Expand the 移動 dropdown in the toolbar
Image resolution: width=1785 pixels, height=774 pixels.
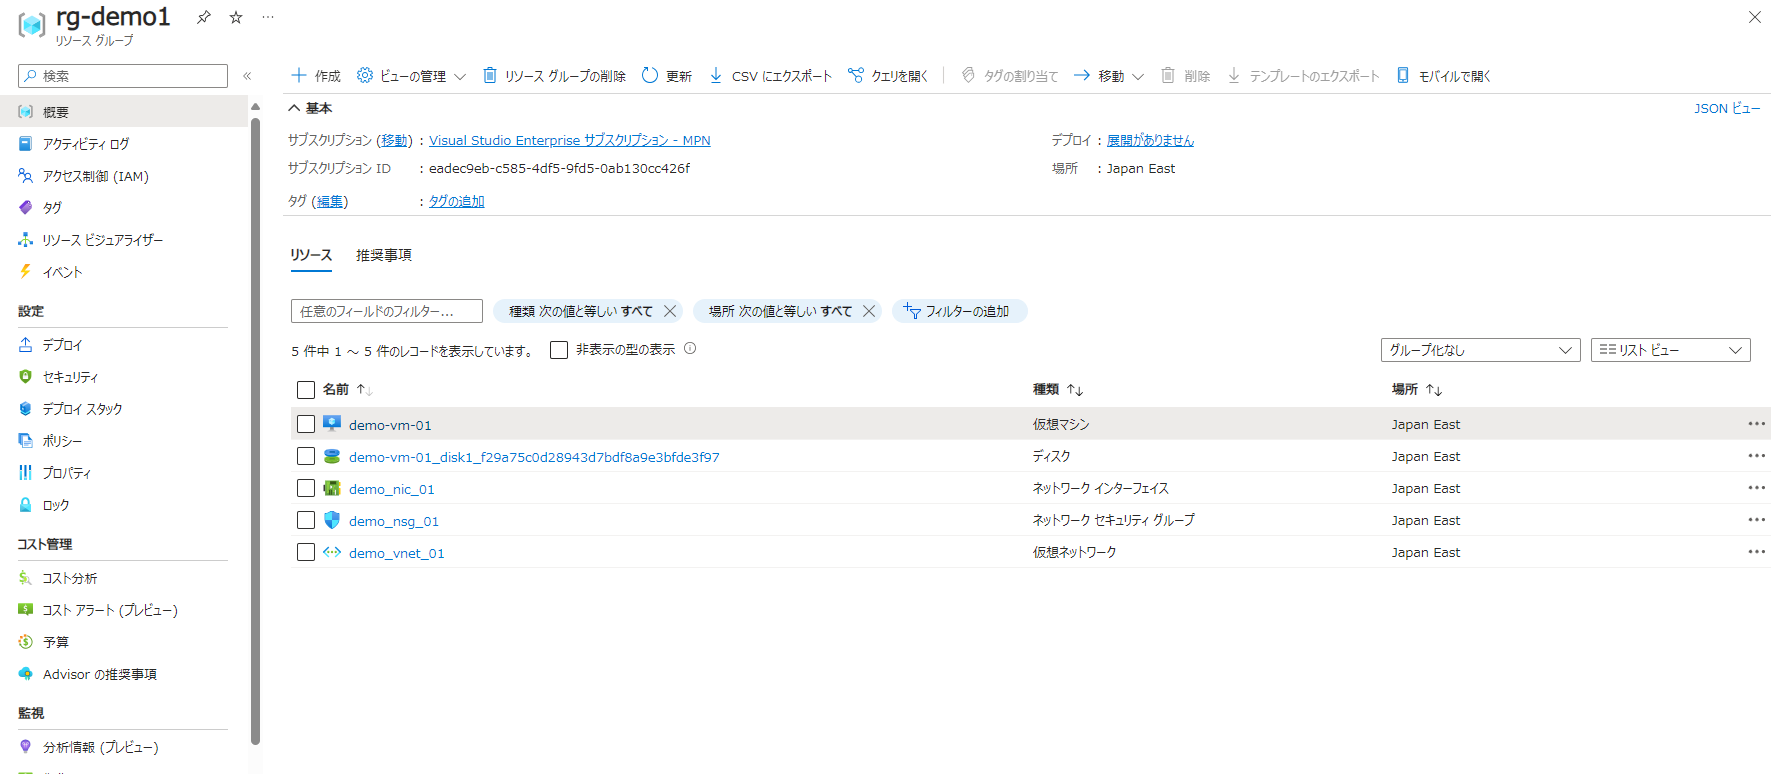coord(1108,76)
